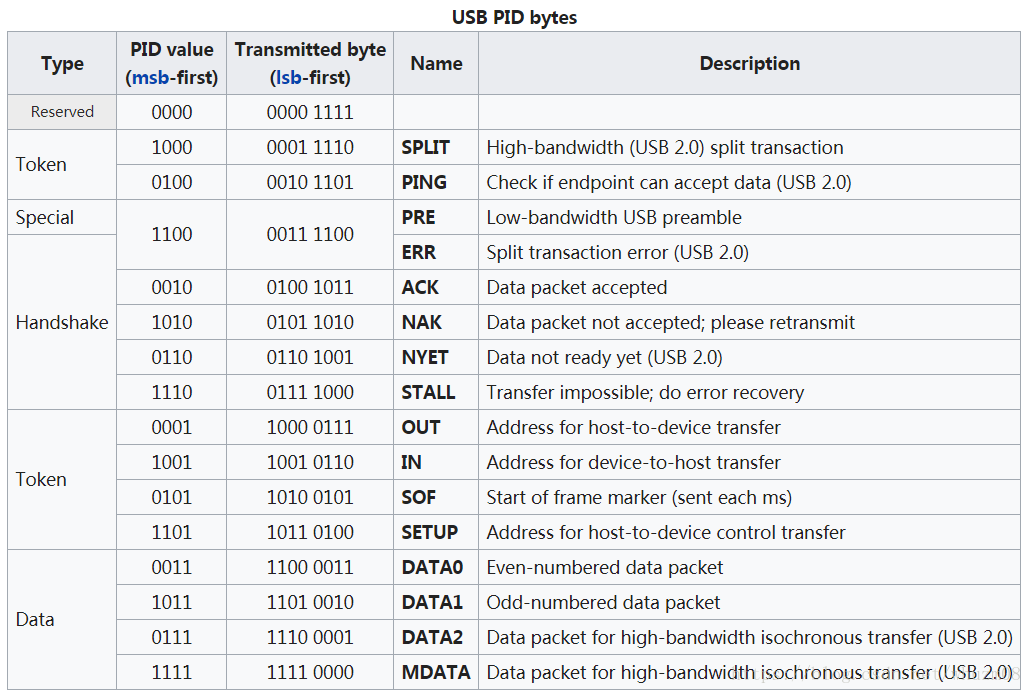
Task: Select transmitted byte '0000 1111'
Action: point(310,112)
